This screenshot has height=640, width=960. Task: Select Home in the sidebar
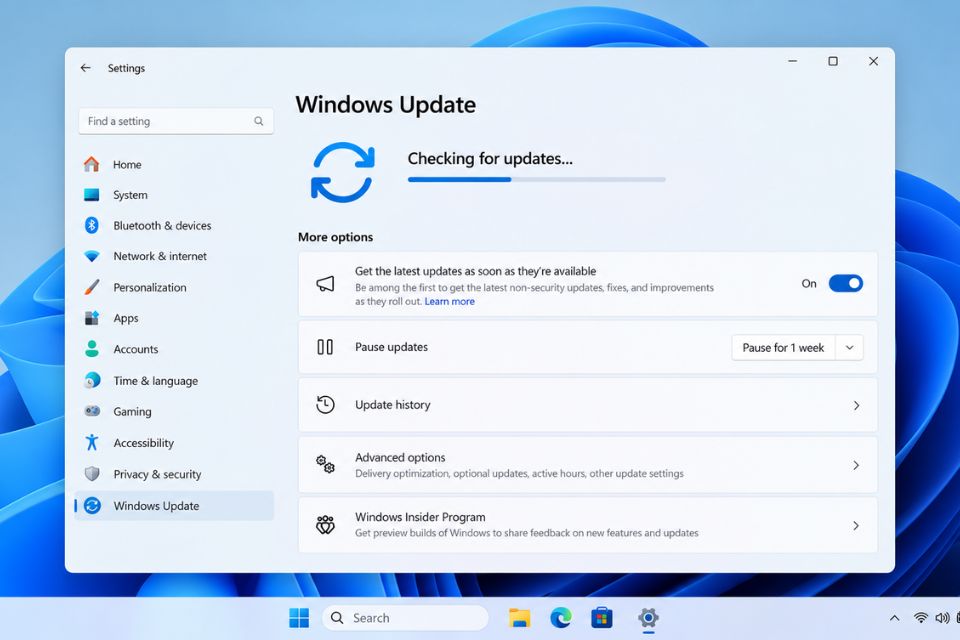(173, 164)
